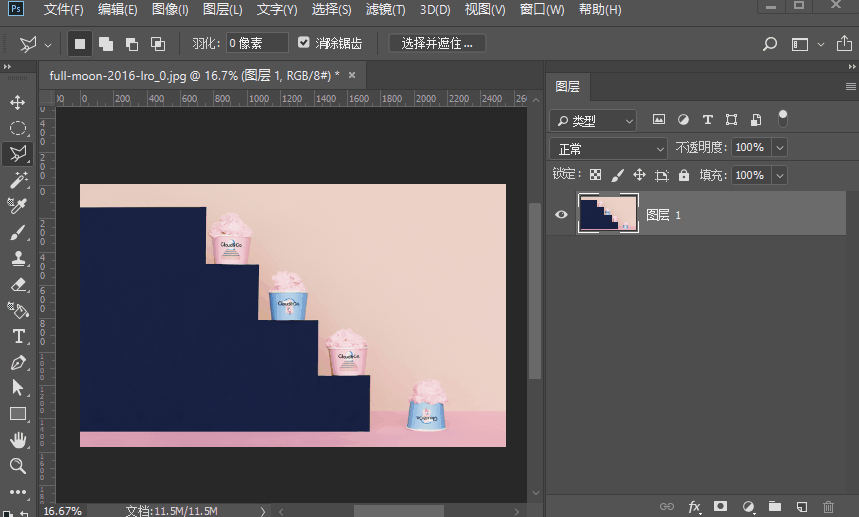Select the Brush tool
The image size is (859, 517).
coord(18,232)
